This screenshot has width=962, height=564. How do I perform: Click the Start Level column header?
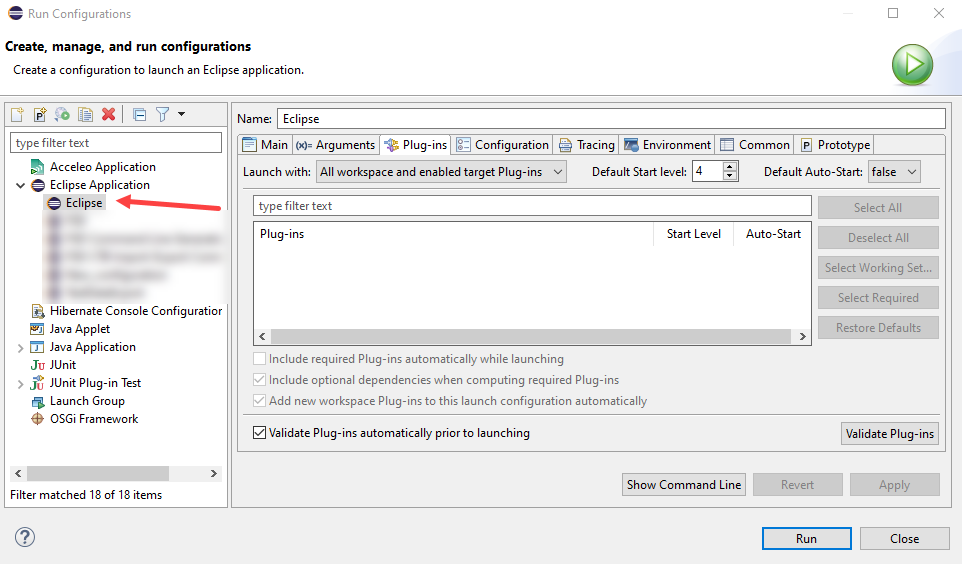coord(693,234)
